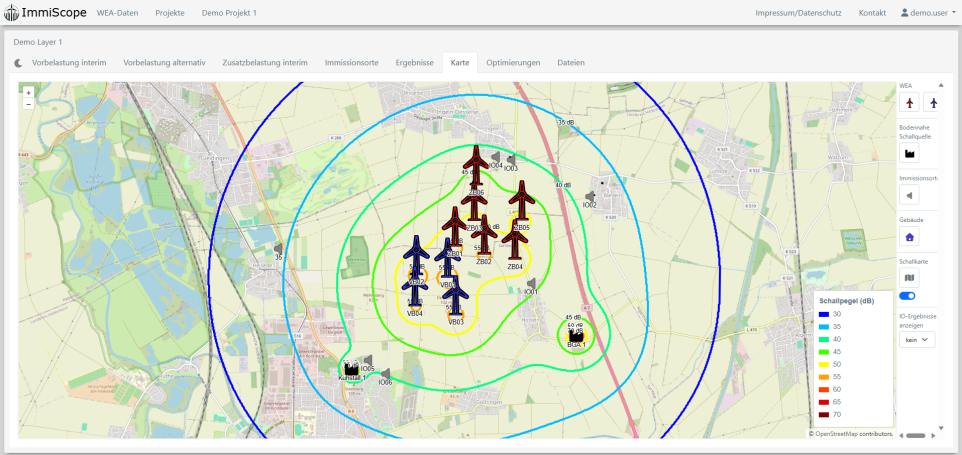Switch to the Immissionsorte tab

pos(352,63)
